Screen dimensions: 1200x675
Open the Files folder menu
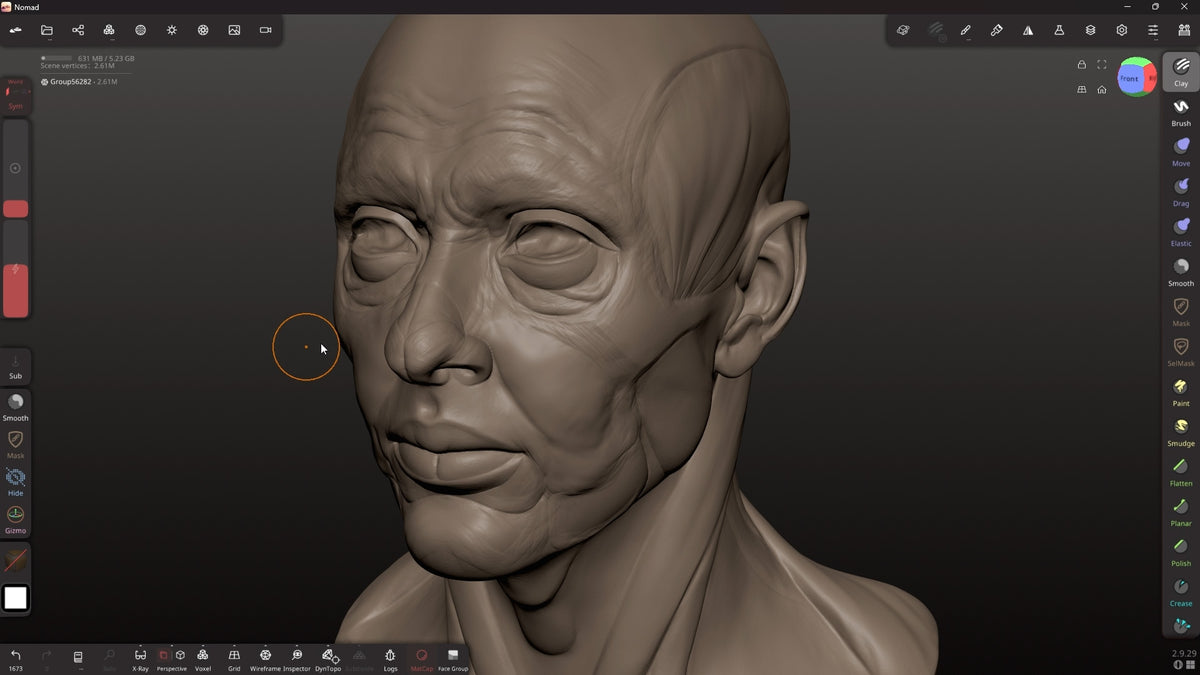47,30
